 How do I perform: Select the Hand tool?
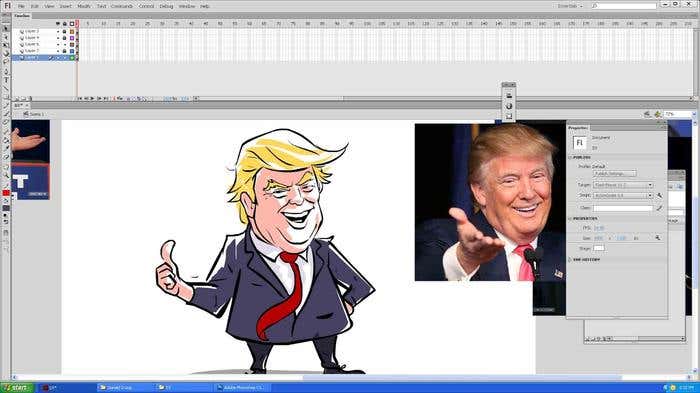click(6, 166)
